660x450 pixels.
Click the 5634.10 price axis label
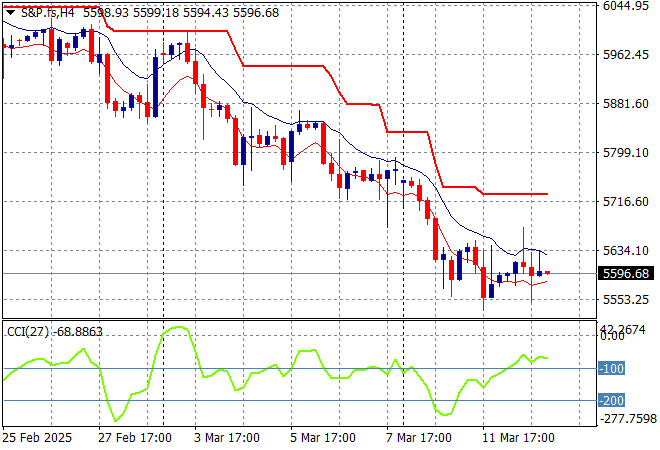(626, 251)
